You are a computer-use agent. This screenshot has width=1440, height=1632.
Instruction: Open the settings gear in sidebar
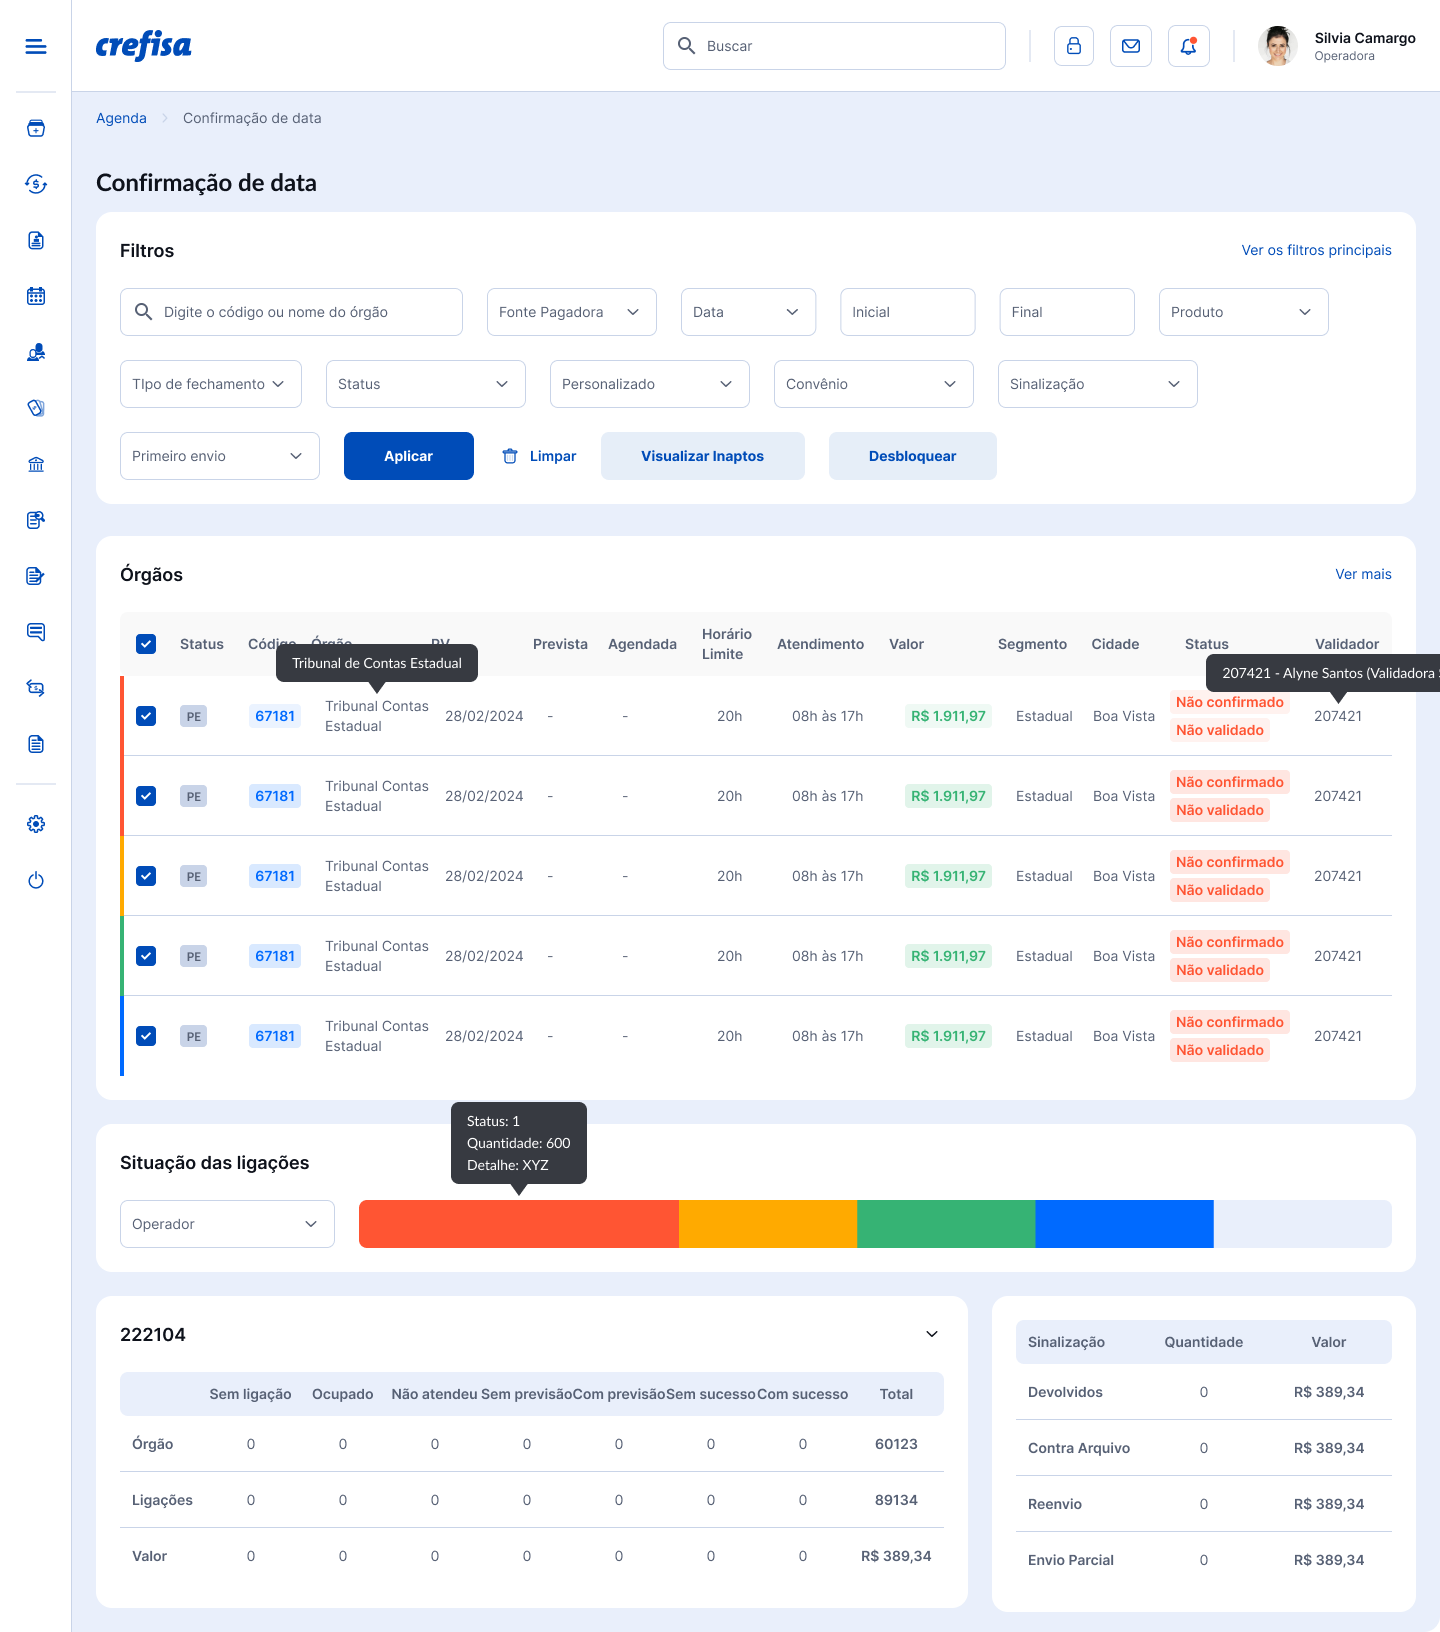click(x=36, y=824)
